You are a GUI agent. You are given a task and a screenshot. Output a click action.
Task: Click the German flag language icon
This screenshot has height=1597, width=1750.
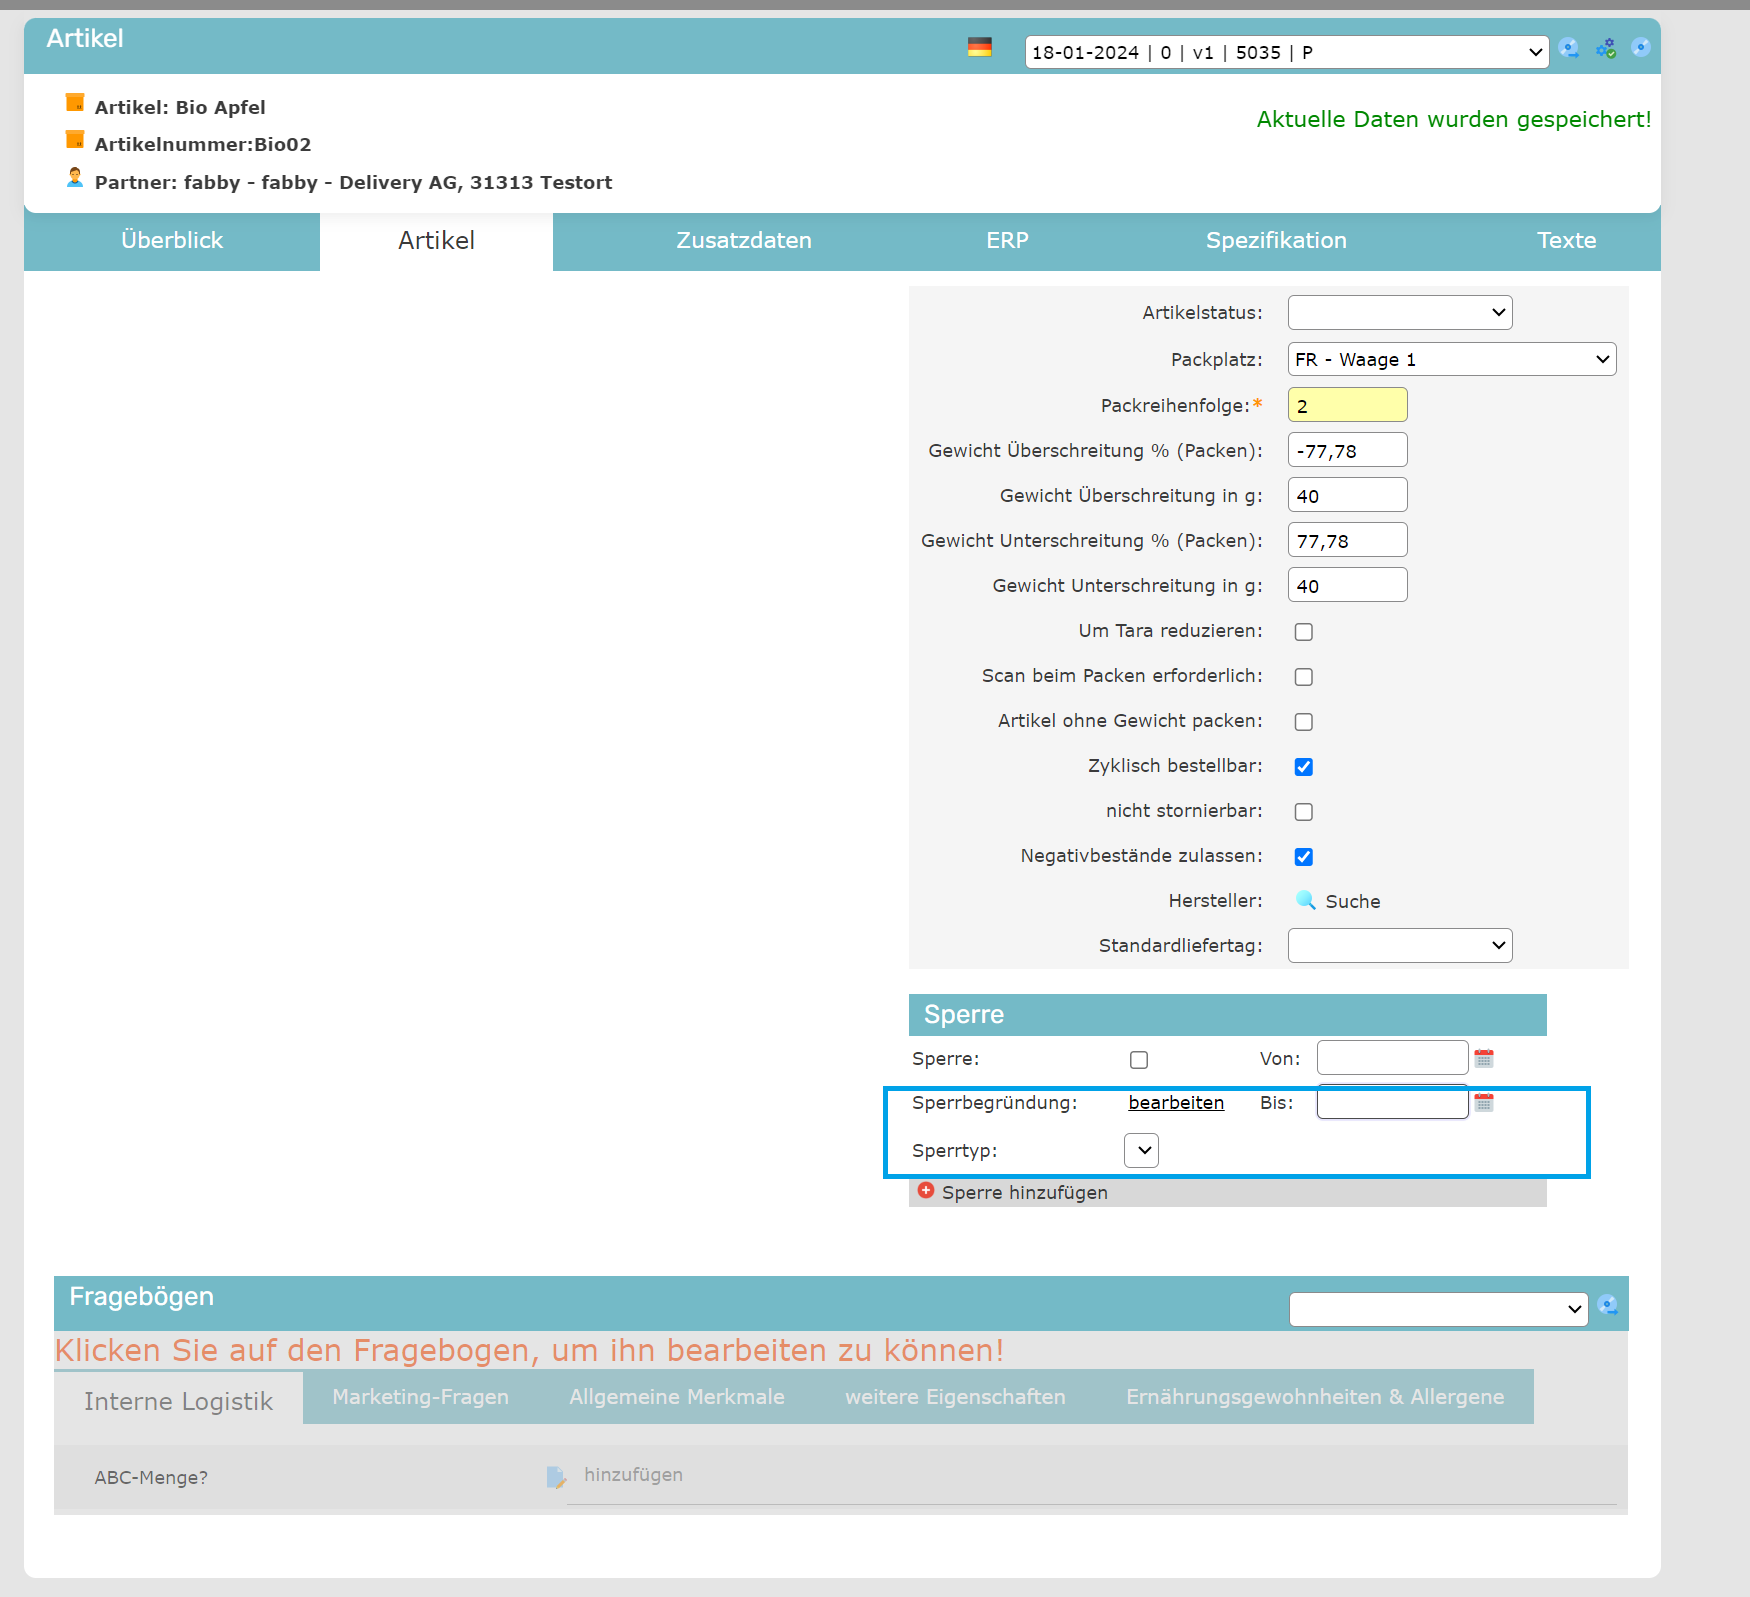tap(979, 47)
